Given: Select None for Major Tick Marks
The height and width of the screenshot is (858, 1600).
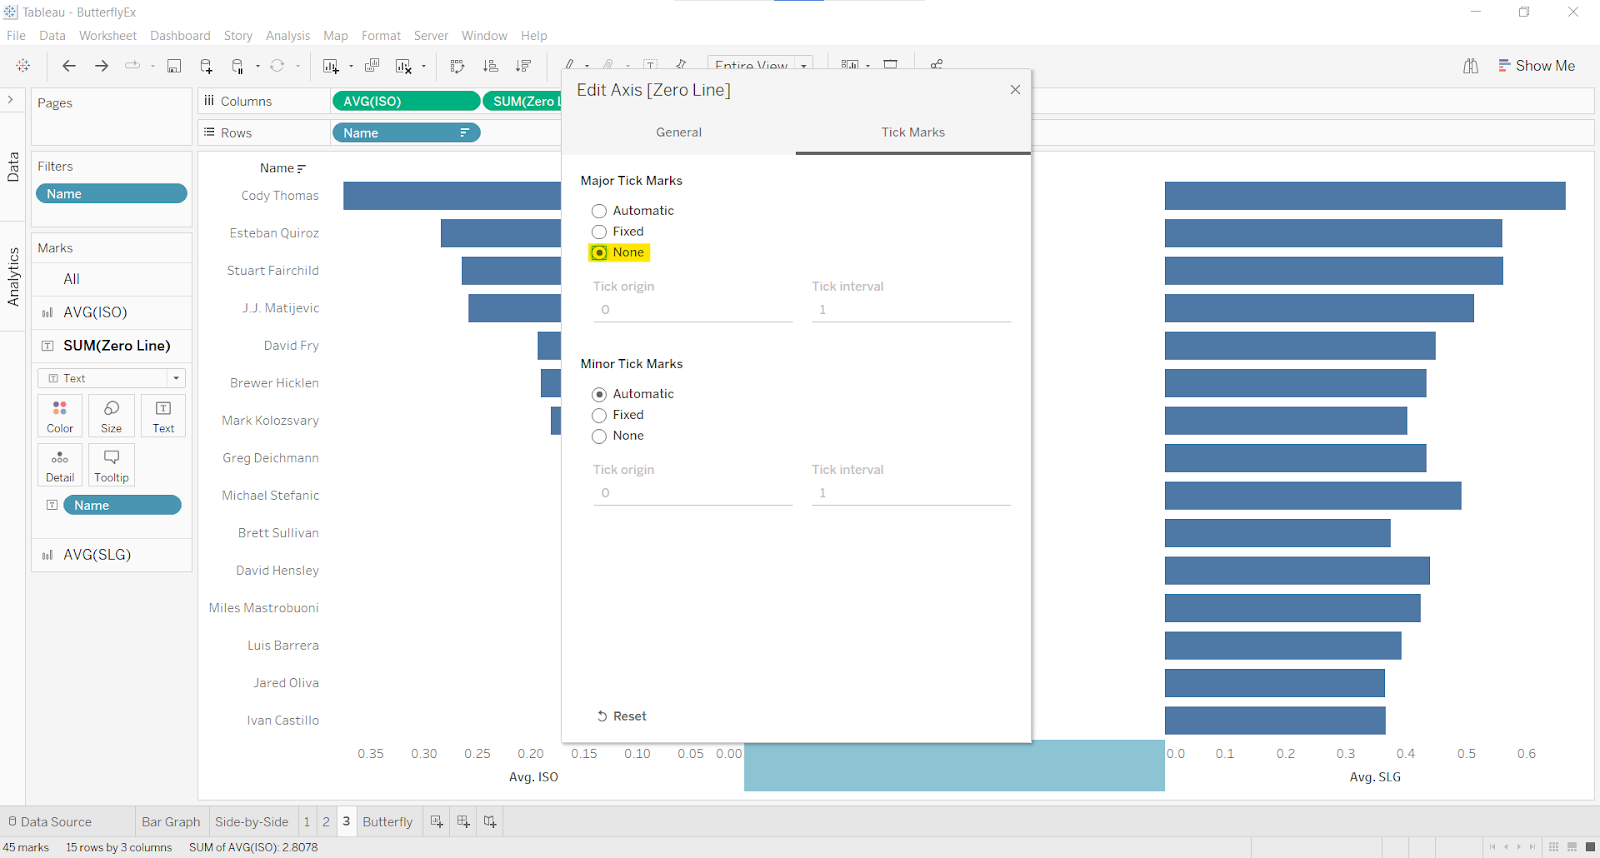Looking at the screenshot, I should pos(599,253).
